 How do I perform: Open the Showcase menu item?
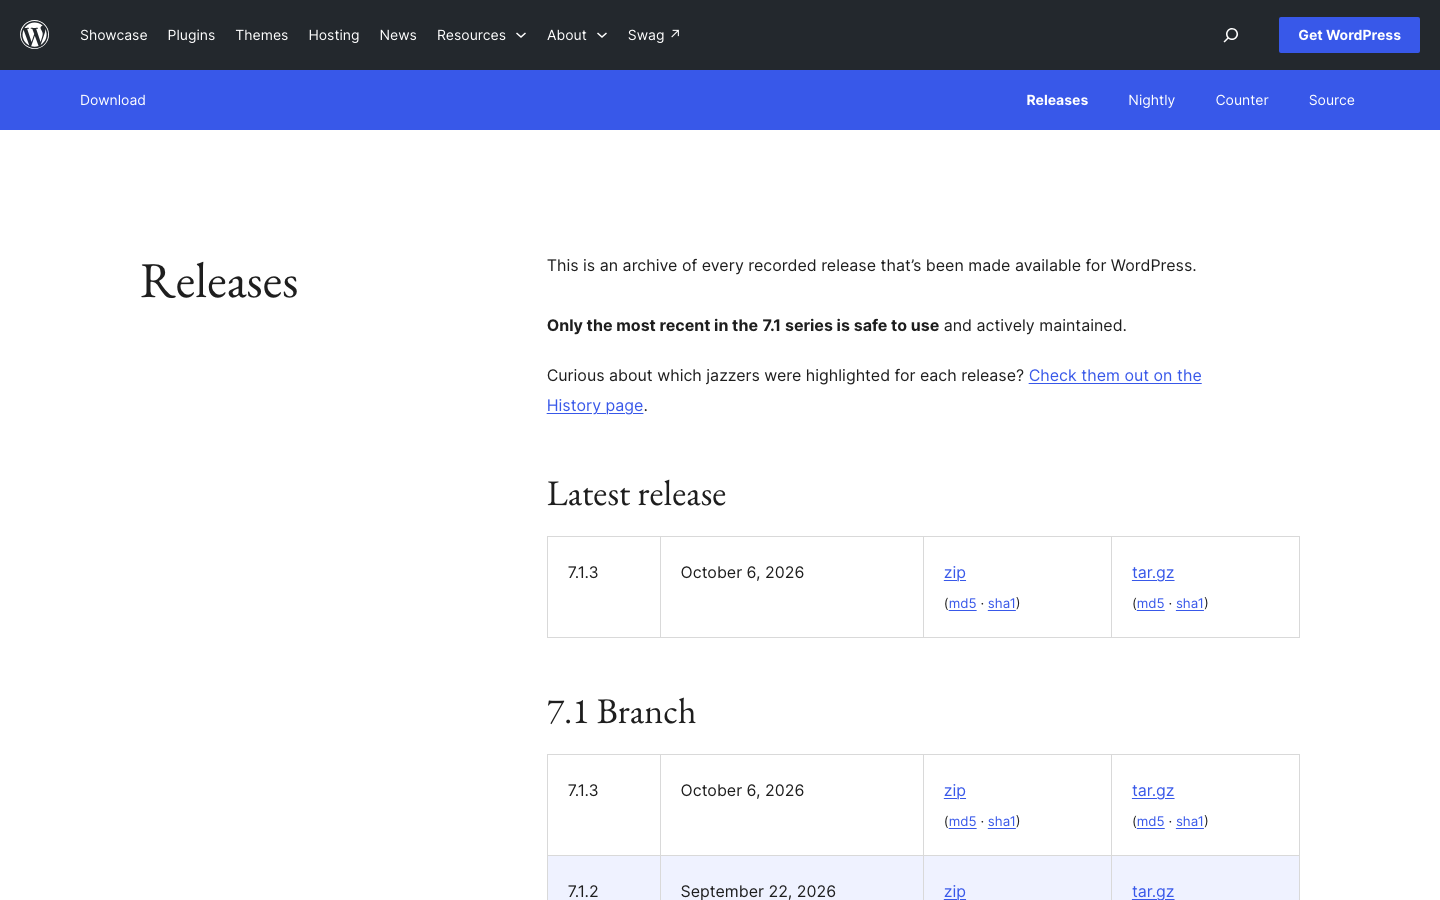[114, 35]
